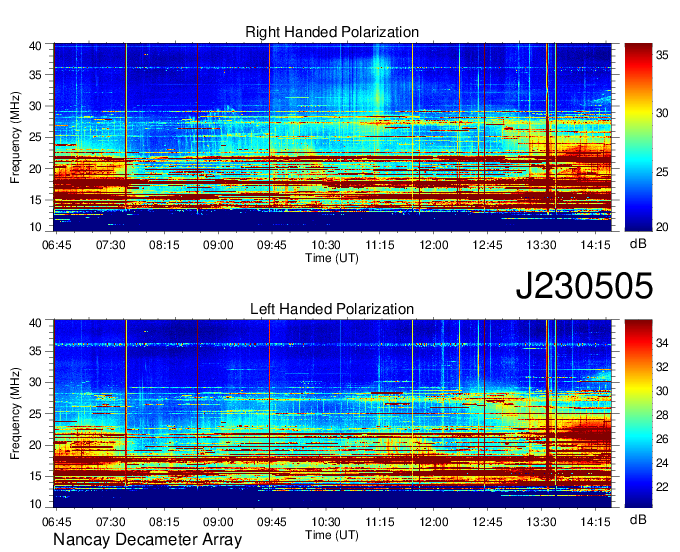This screenshot has width=680, height=552.
Task: Click 08:15 time tick on Right Handed plot
Action: [164, 245]
